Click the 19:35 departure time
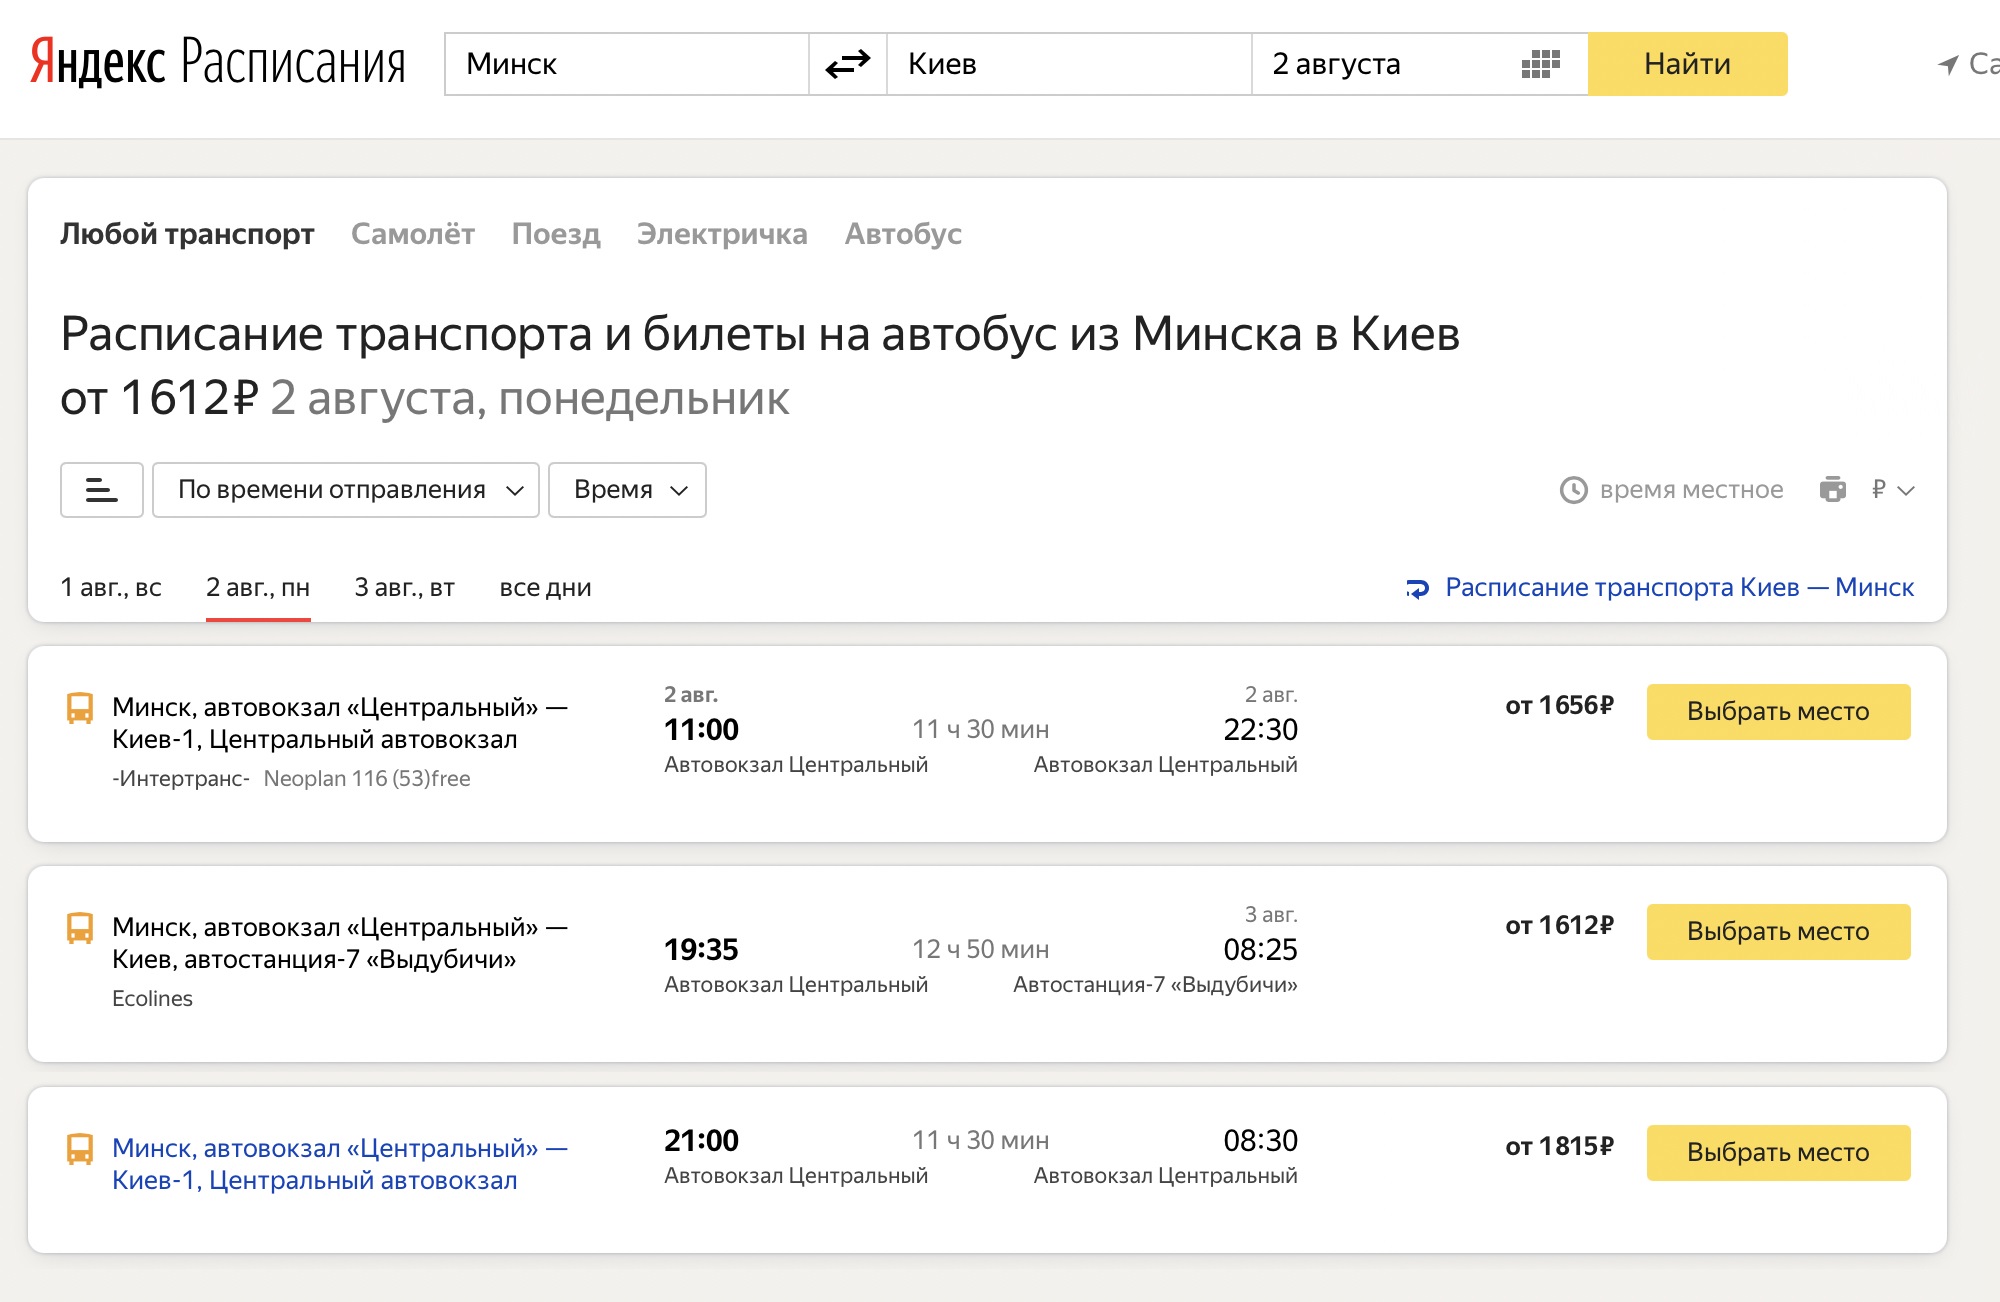Screen dimensions: 2000x1302 [x=701, y=950]
